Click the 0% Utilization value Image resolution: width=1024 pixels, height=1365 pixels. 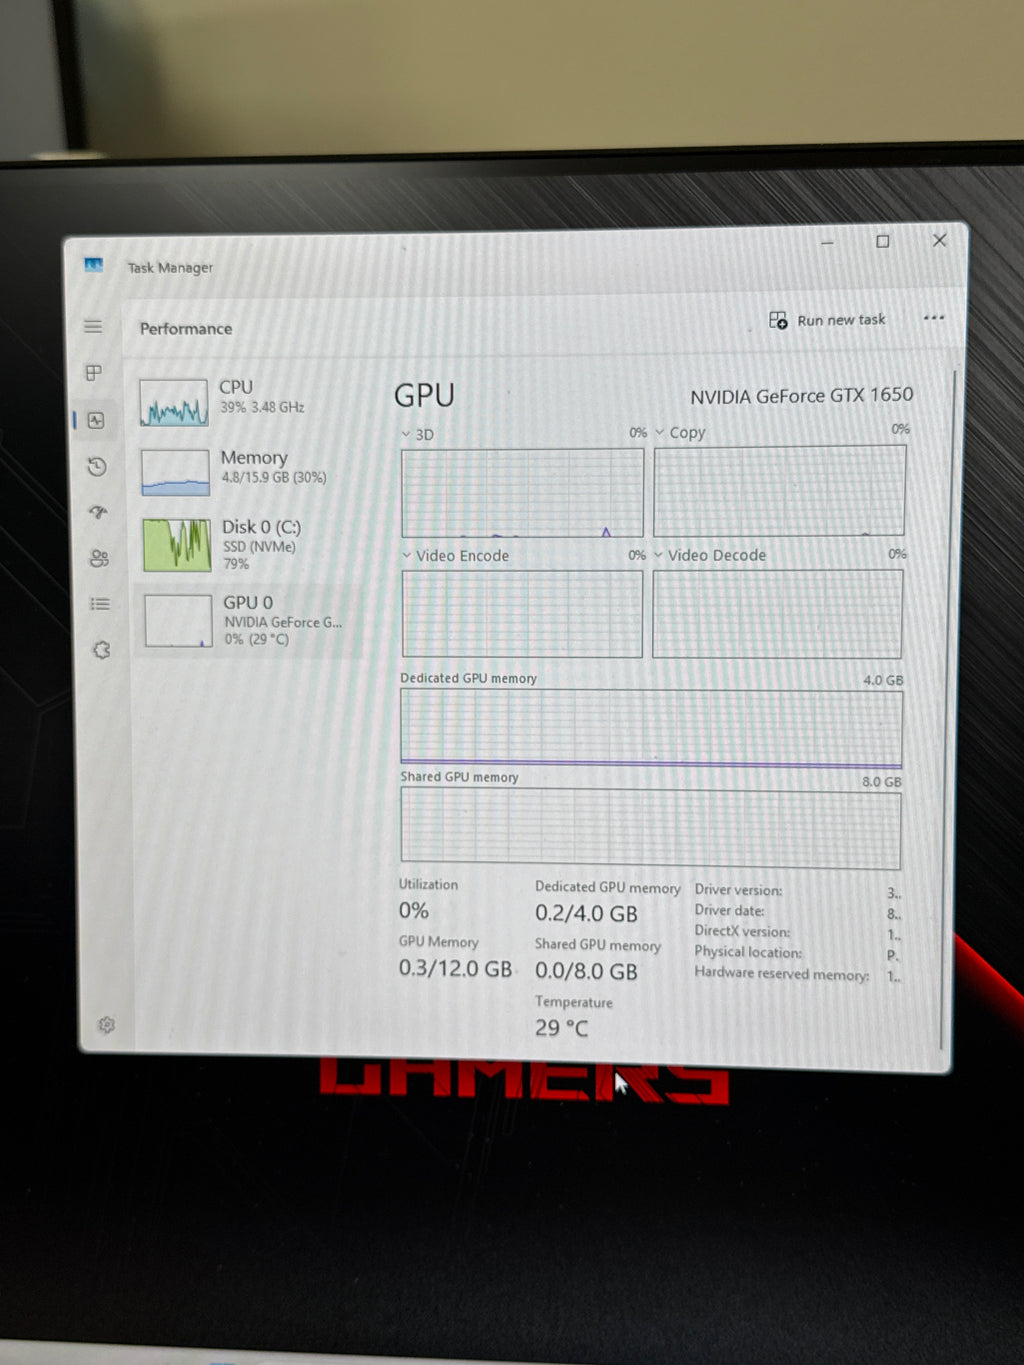coord(413,910)
